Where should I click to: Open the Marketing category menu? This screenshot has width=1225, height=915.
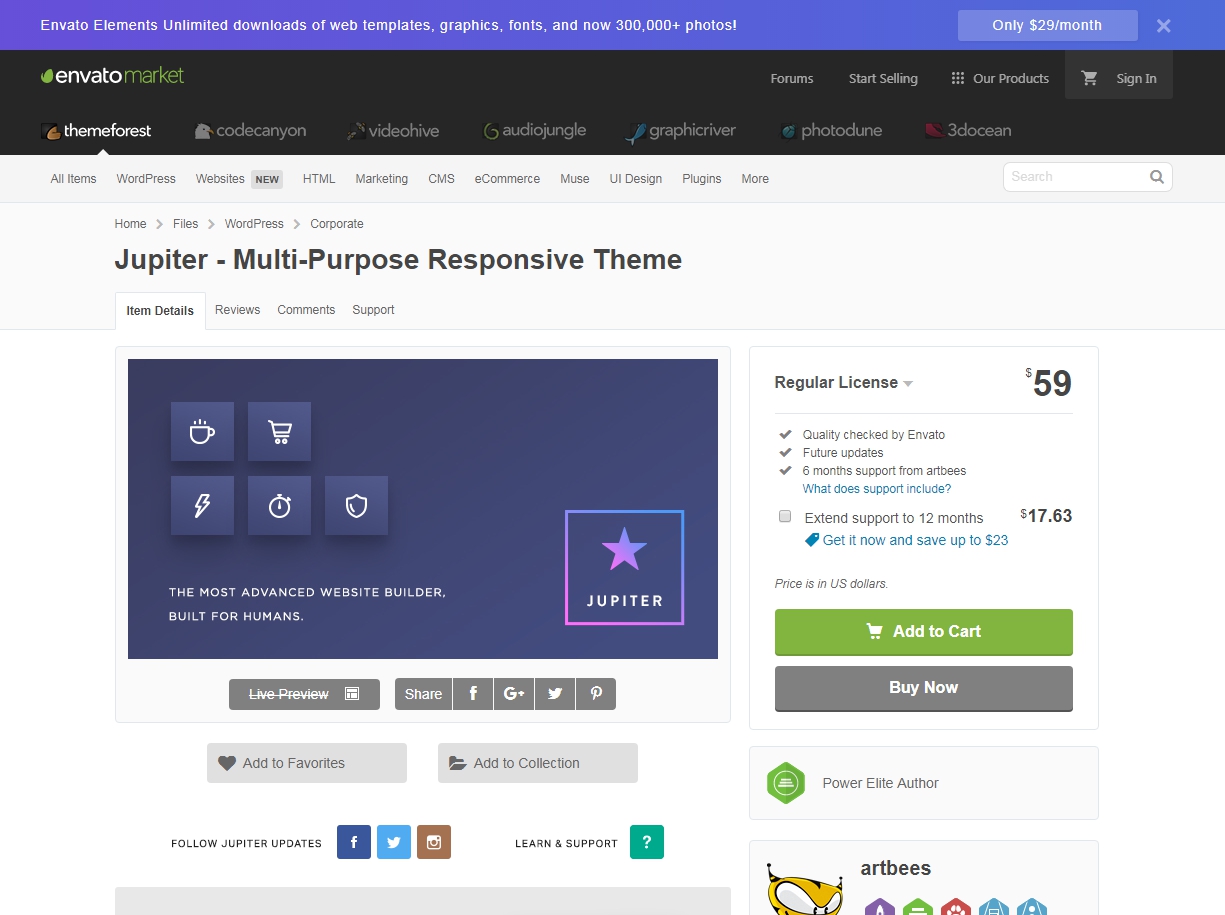coord(382,179)
